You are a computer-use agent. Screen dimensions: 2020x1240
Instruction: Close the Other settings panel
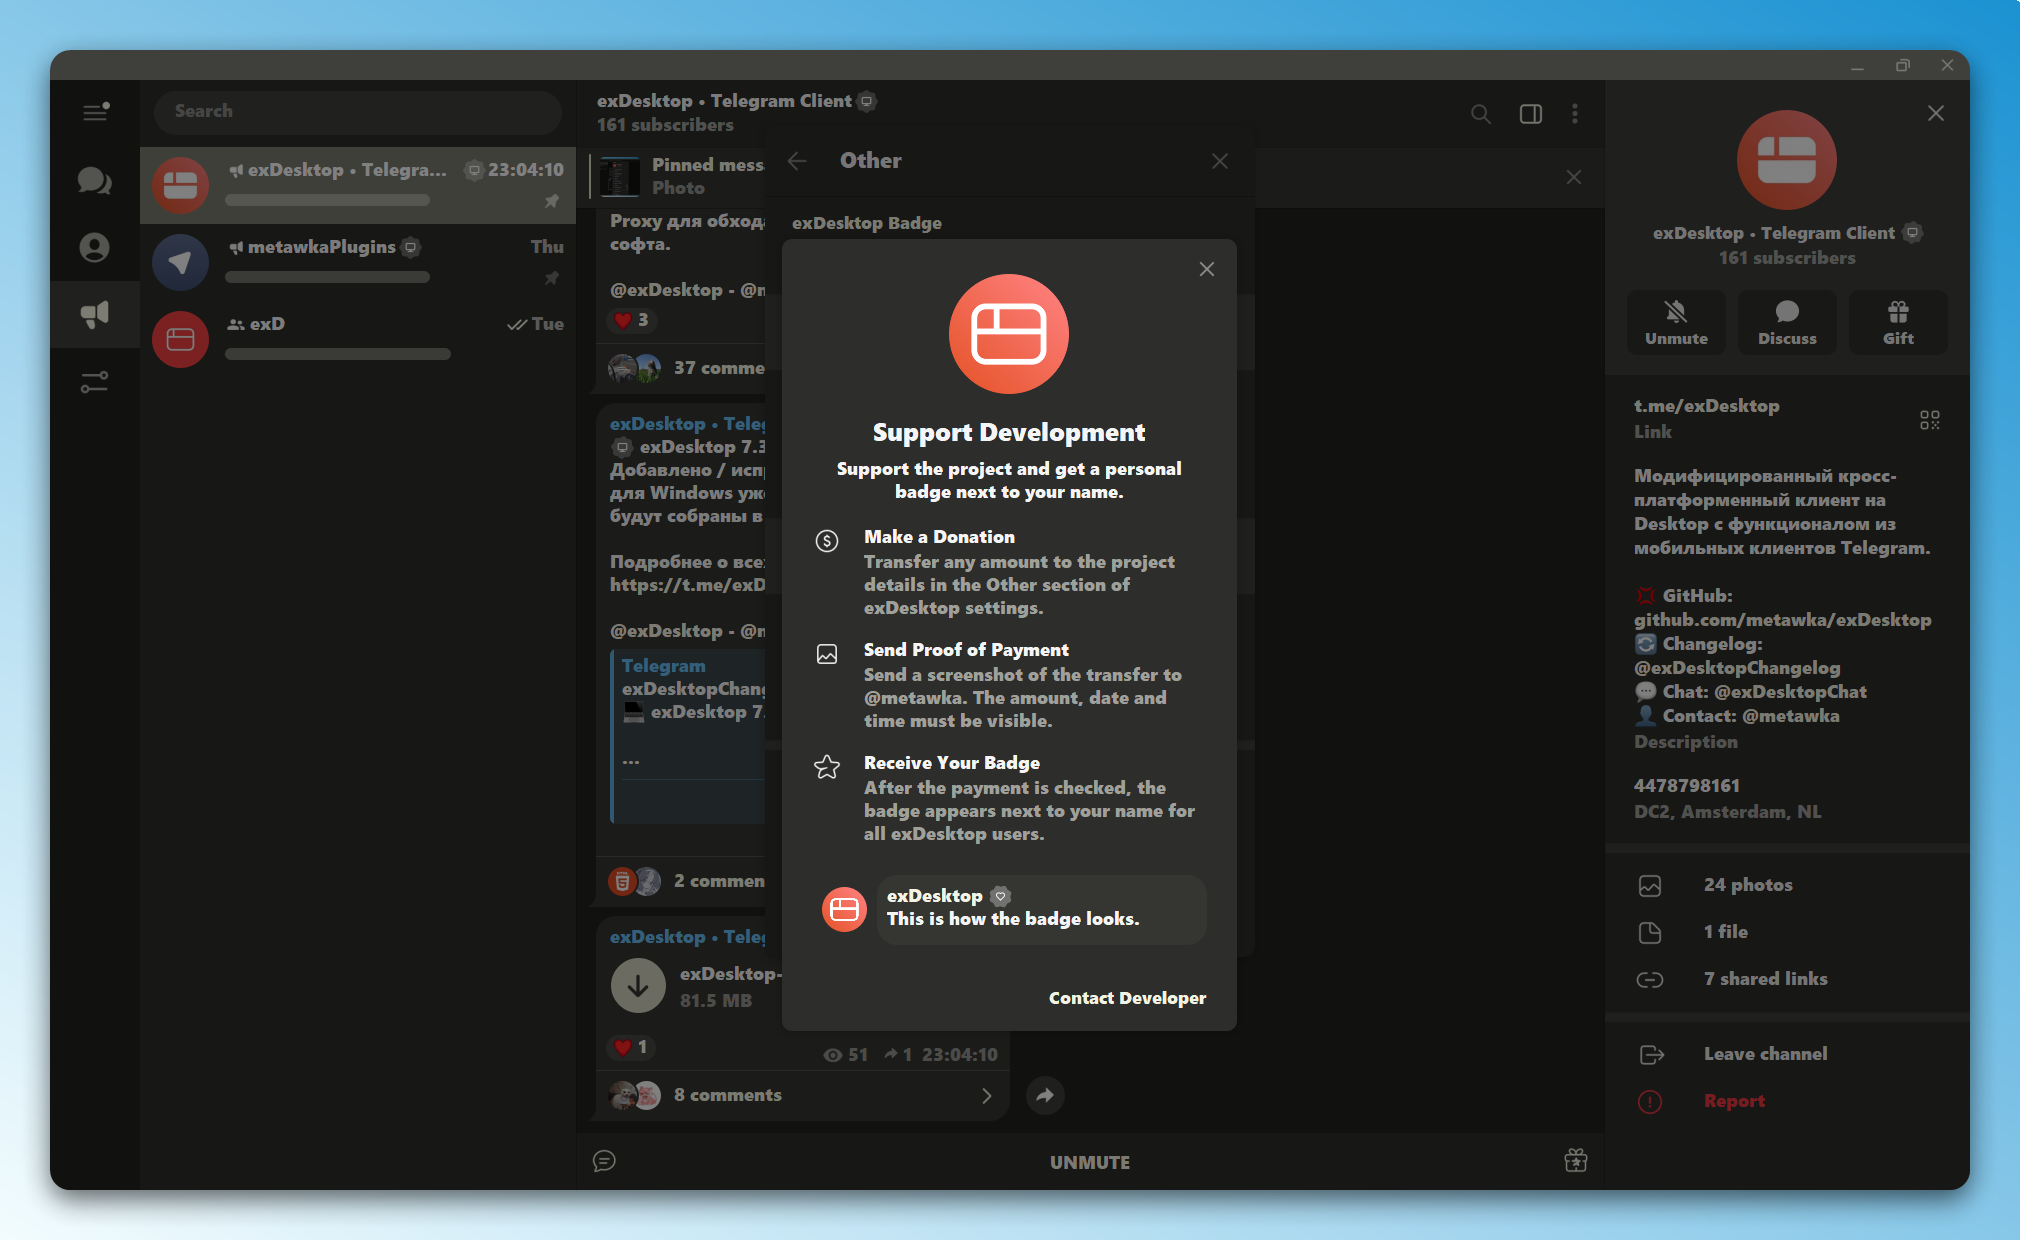(1220, 161)
